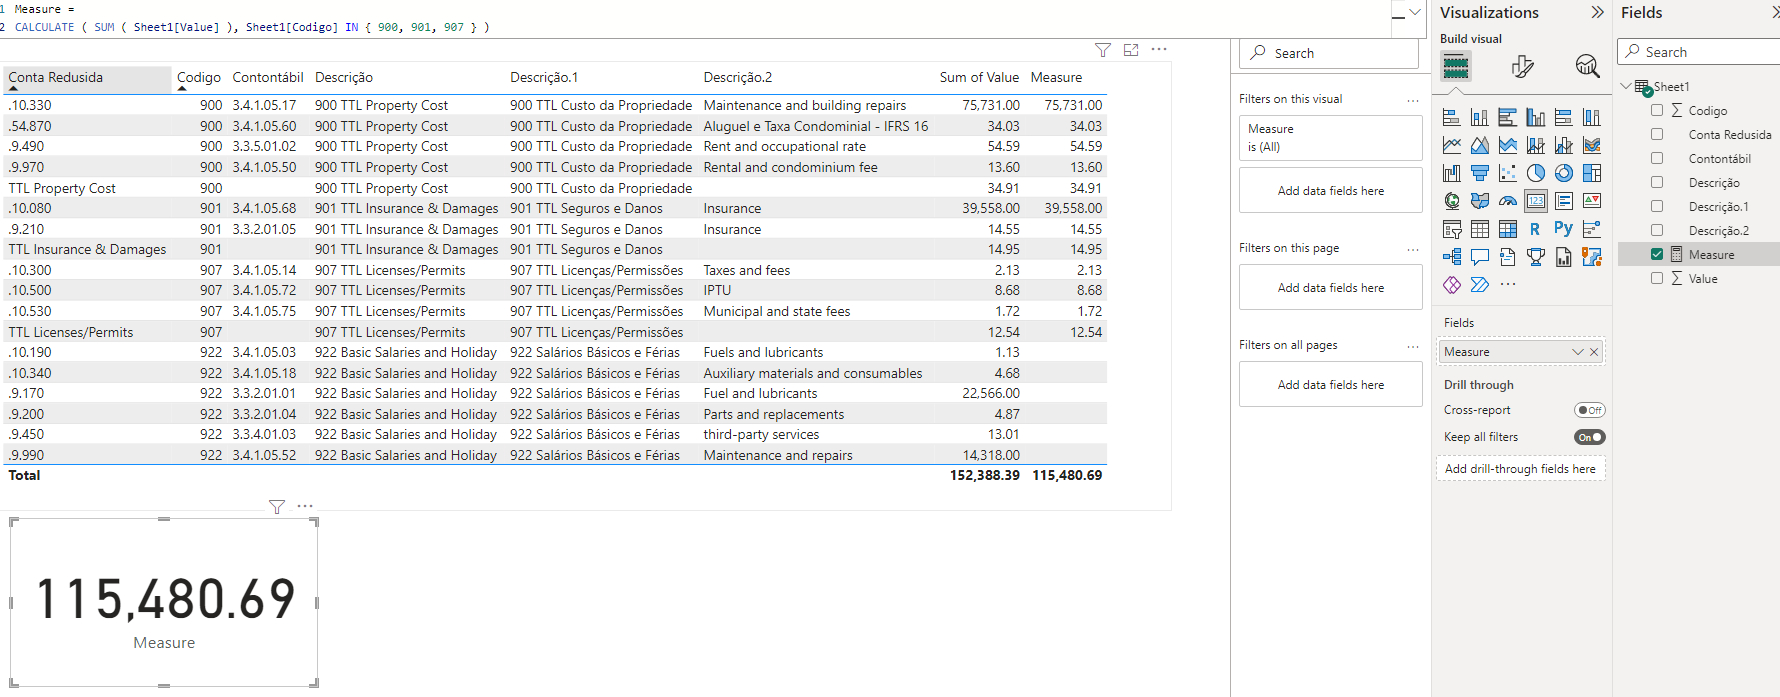1780x697 pixels.
Task: Select the slicer visual
Action: click(1452, 229)
